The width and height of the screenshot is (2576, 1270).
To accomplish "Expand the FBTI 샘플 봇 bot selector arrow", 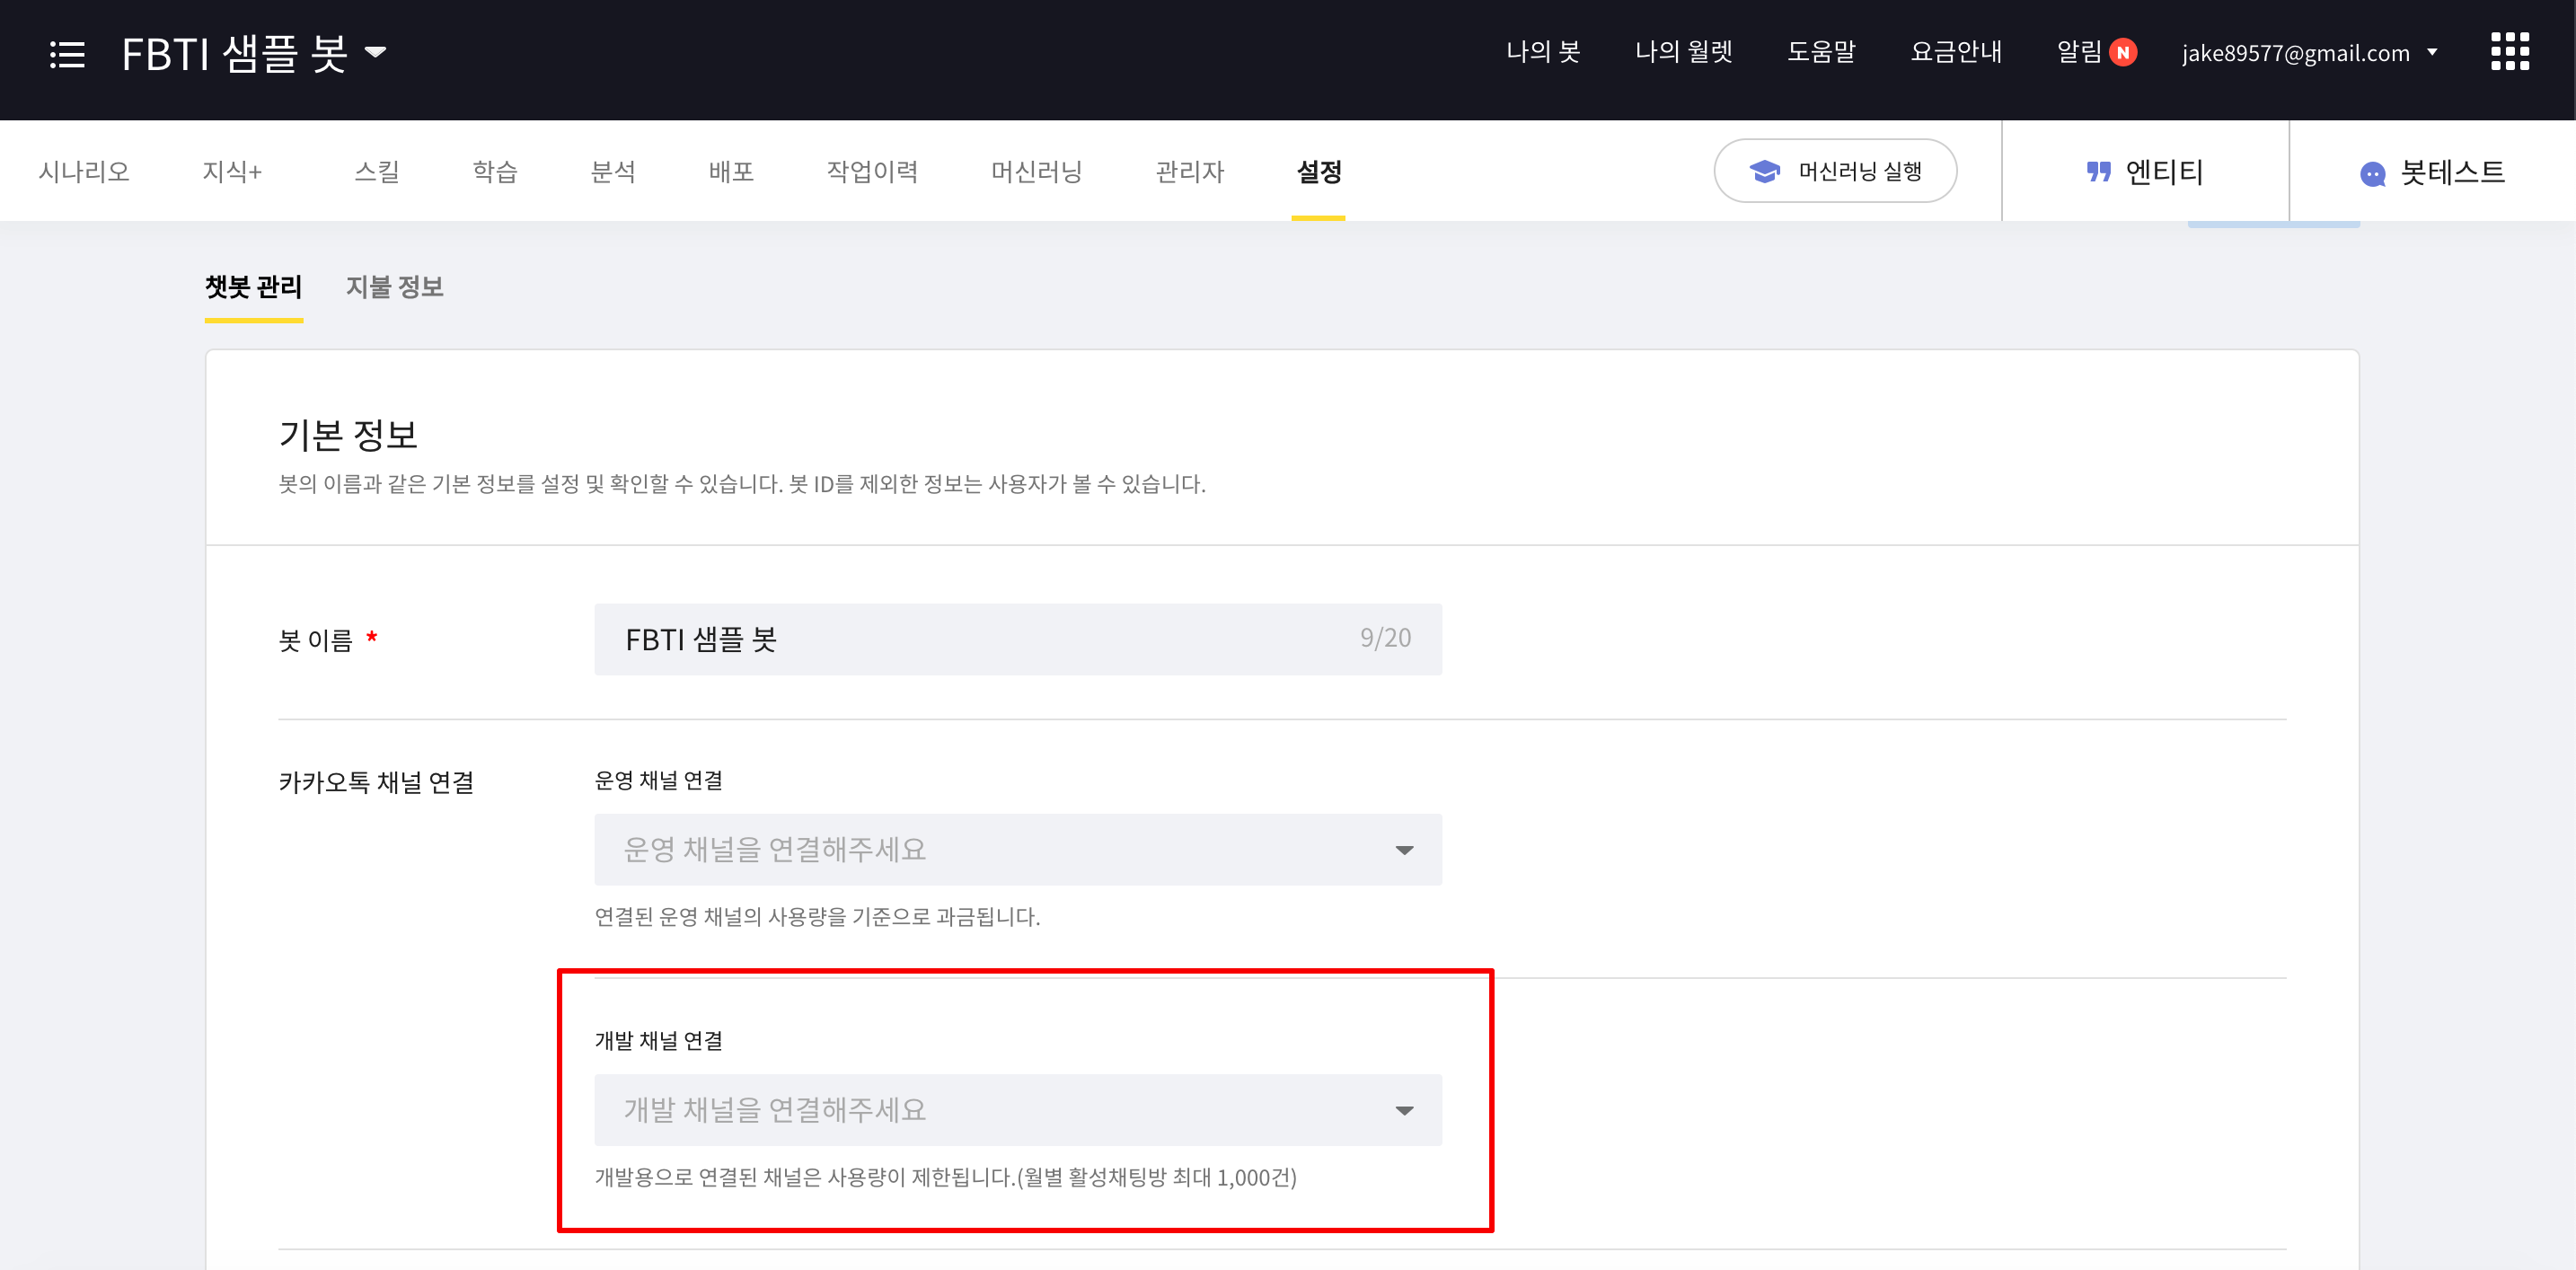I will pyautogui.click(x=376, y=53).
